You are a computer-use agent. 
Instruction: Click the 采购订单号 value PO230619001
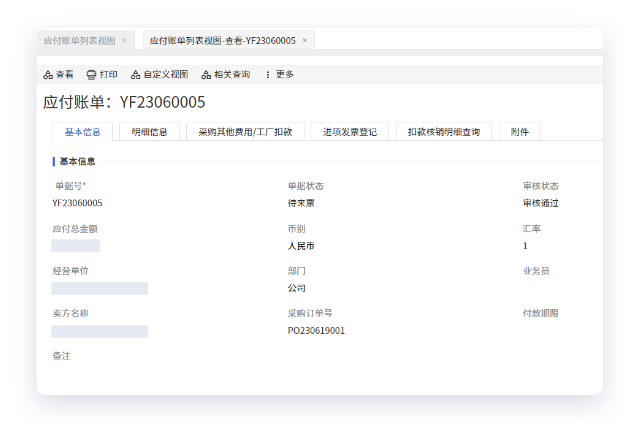316,330
